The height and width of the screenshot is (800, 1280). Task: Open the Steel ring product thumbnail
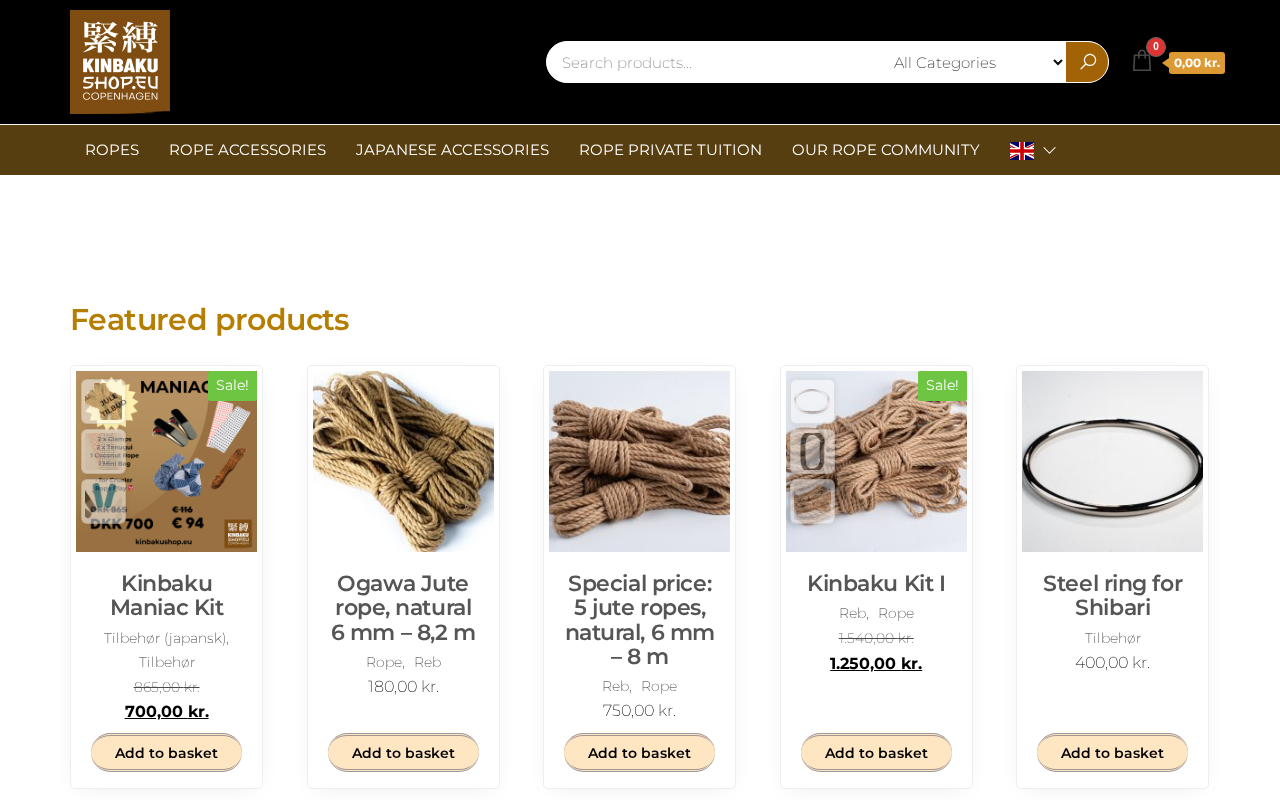[1112, 461]
